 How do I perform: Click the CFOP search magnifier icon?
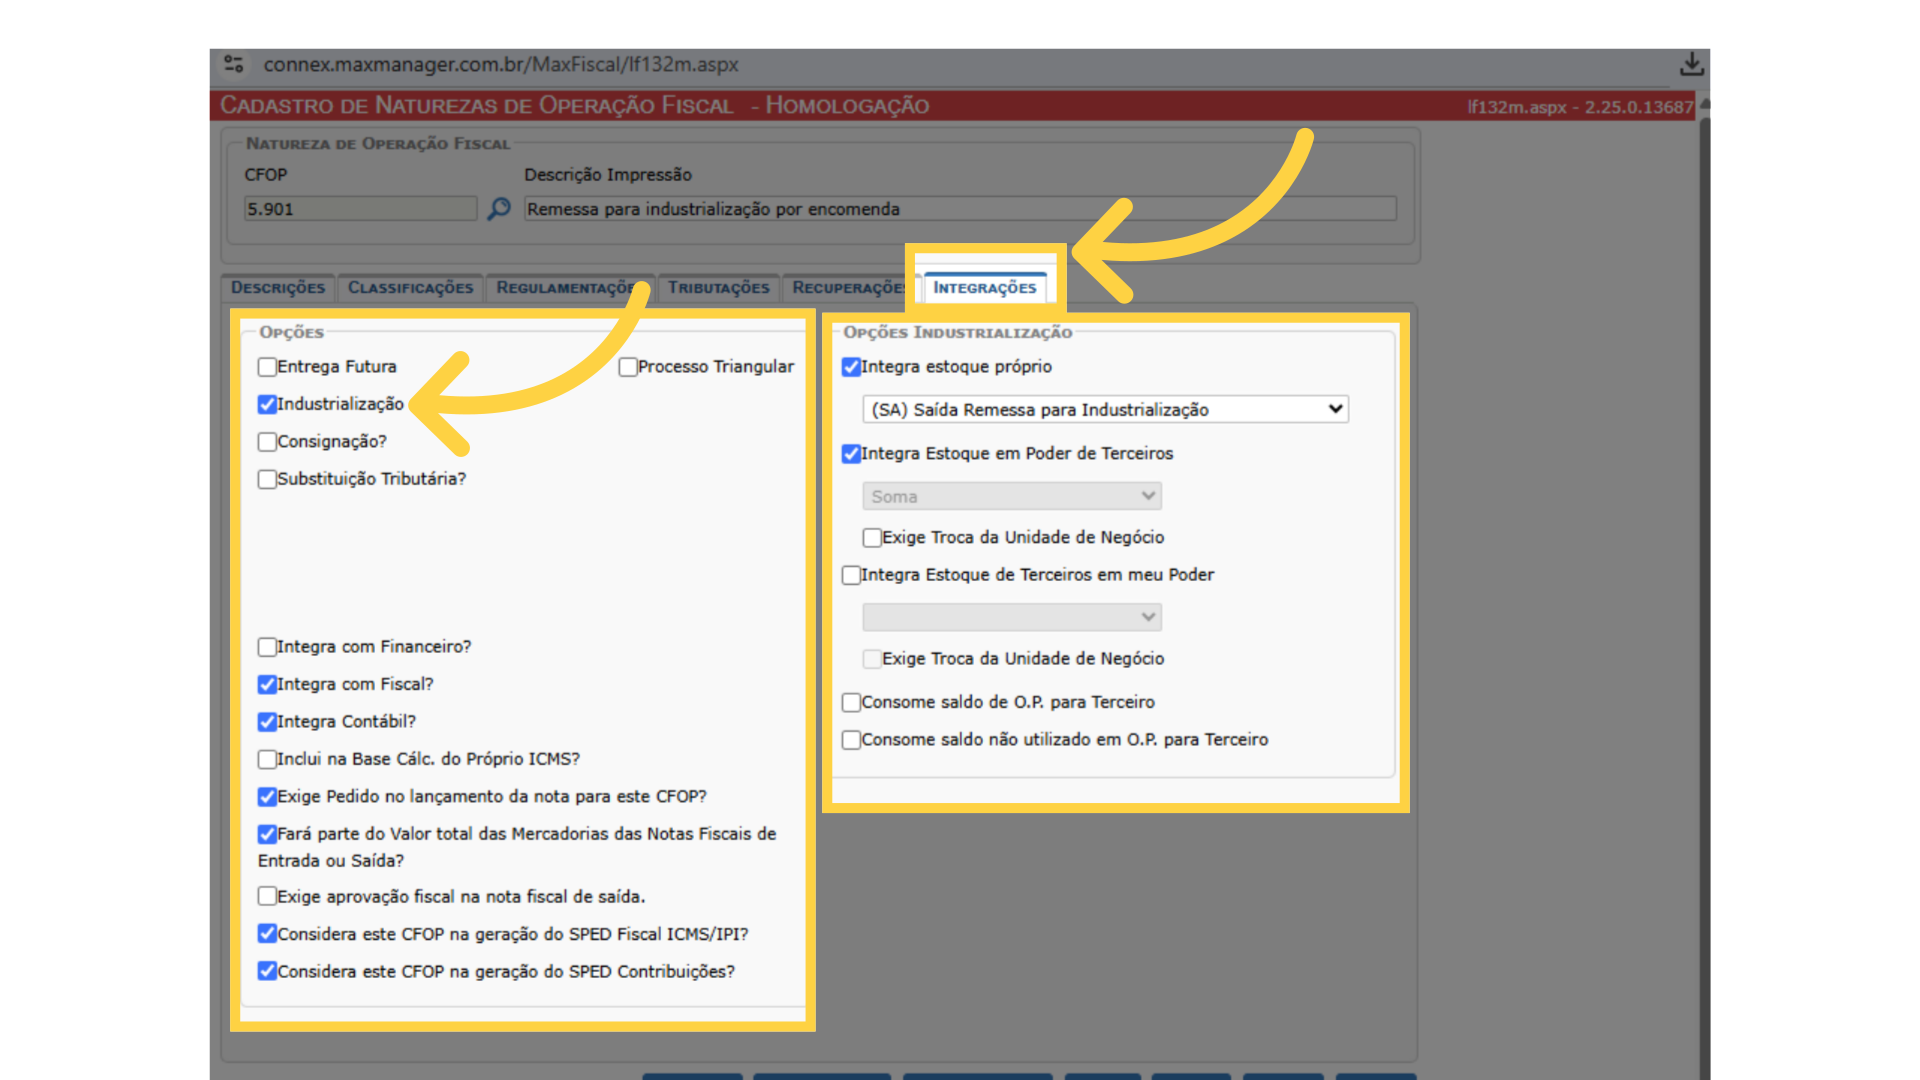499,208
